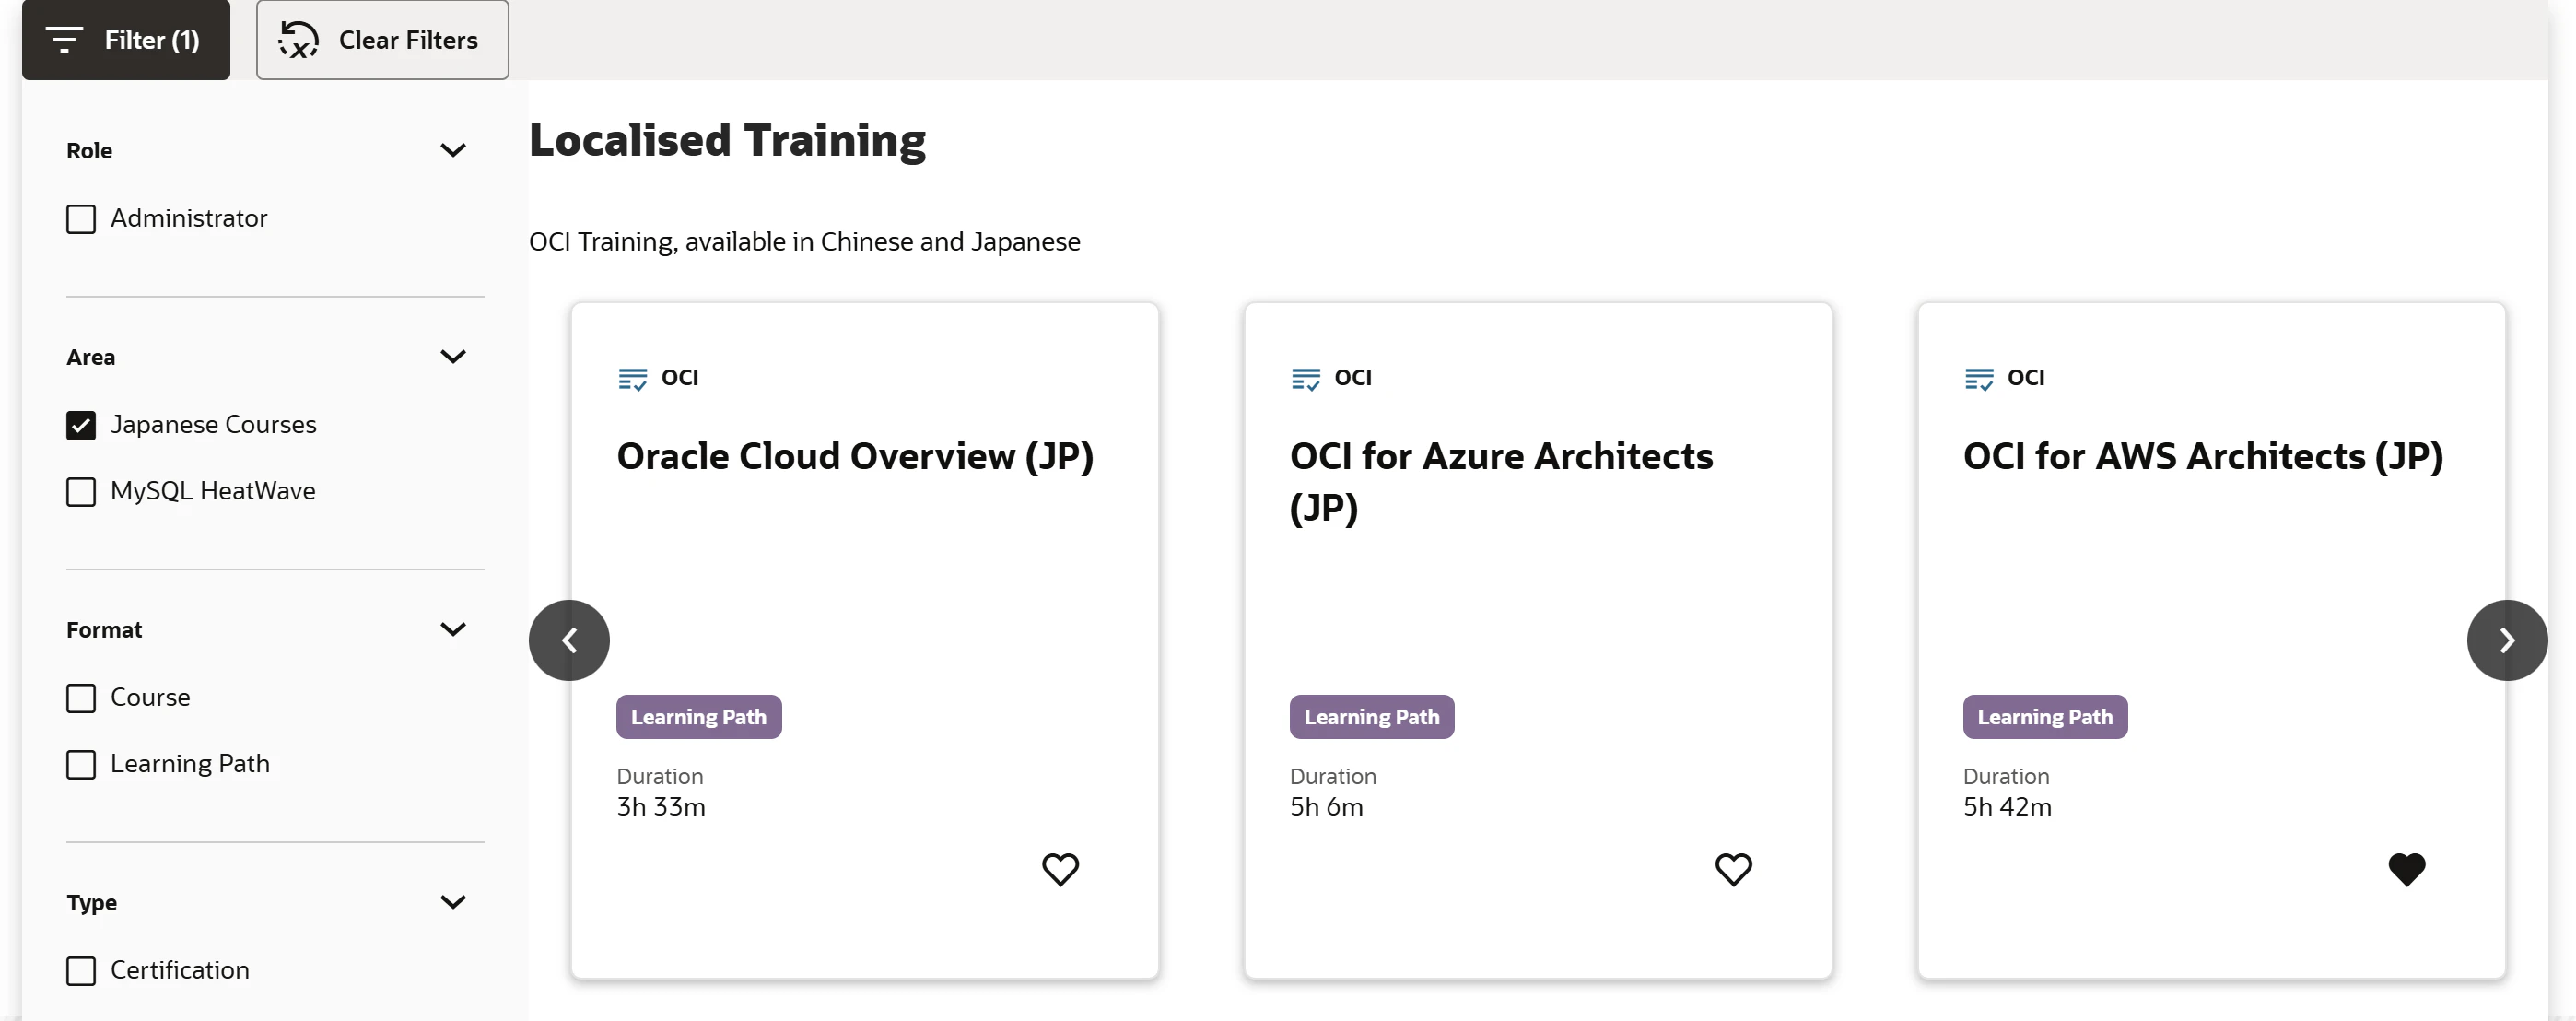The image size is (2576, 1021).
Task: Collapse the Format filter section
Action: tap(453, 630)
